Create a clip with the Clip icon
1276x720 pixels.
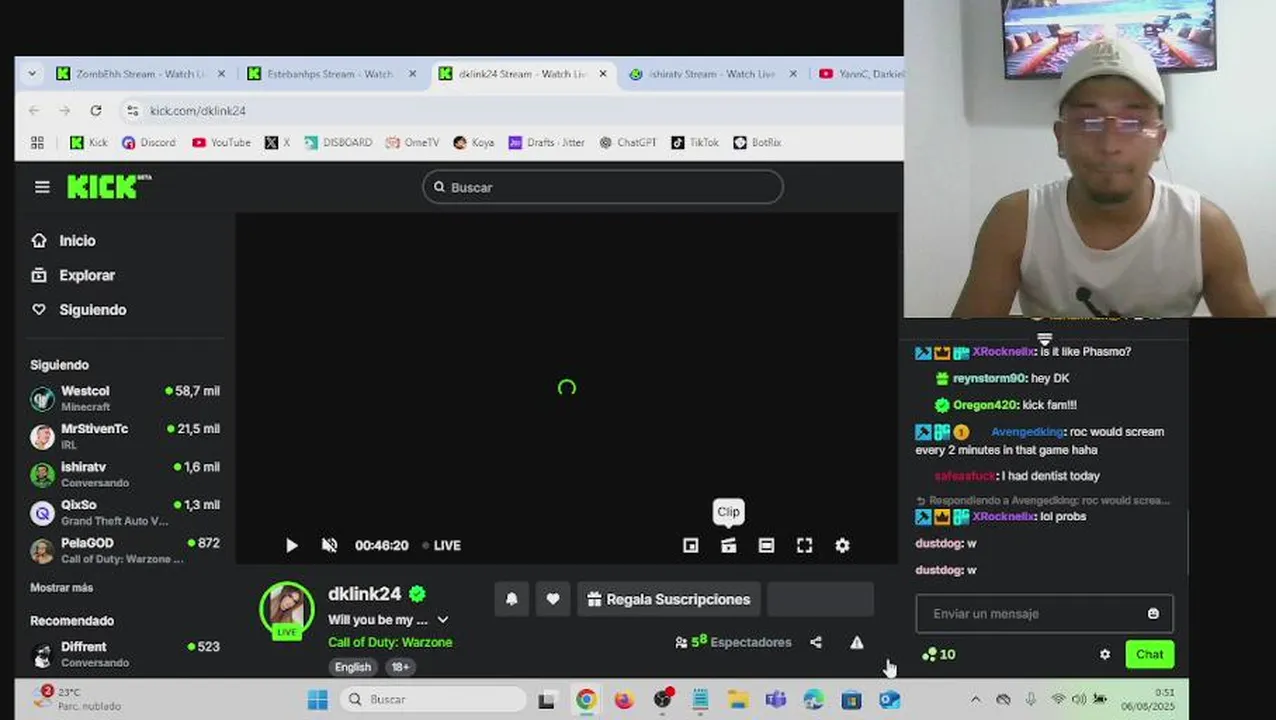728,545
